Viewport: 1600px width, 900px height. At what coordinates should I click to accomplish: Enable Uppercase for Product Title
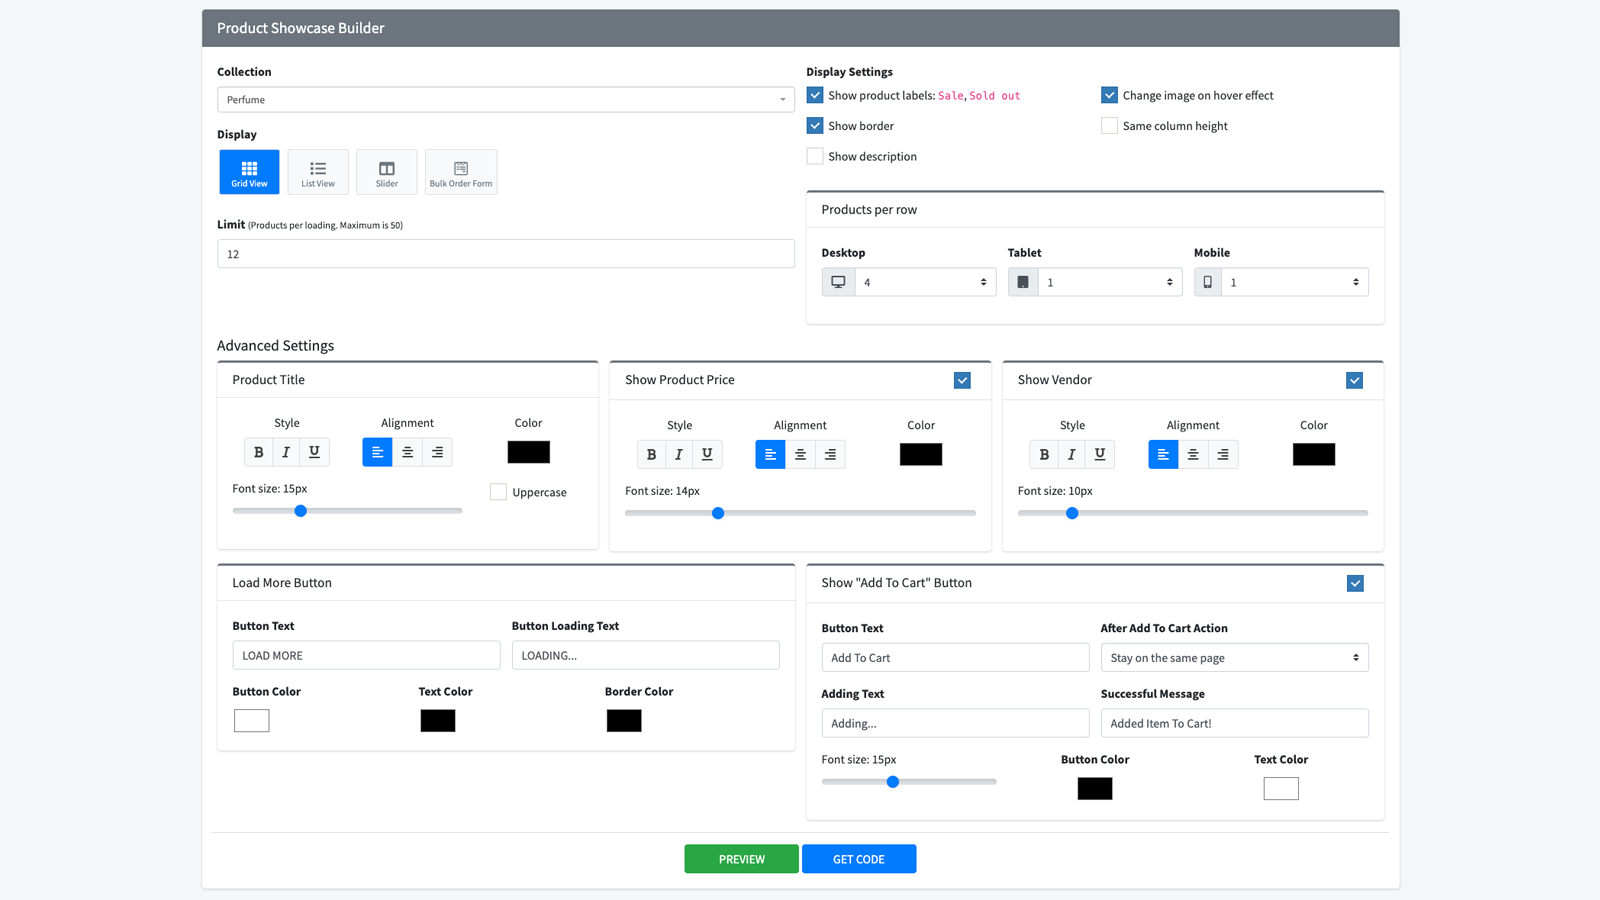(497, 491)
